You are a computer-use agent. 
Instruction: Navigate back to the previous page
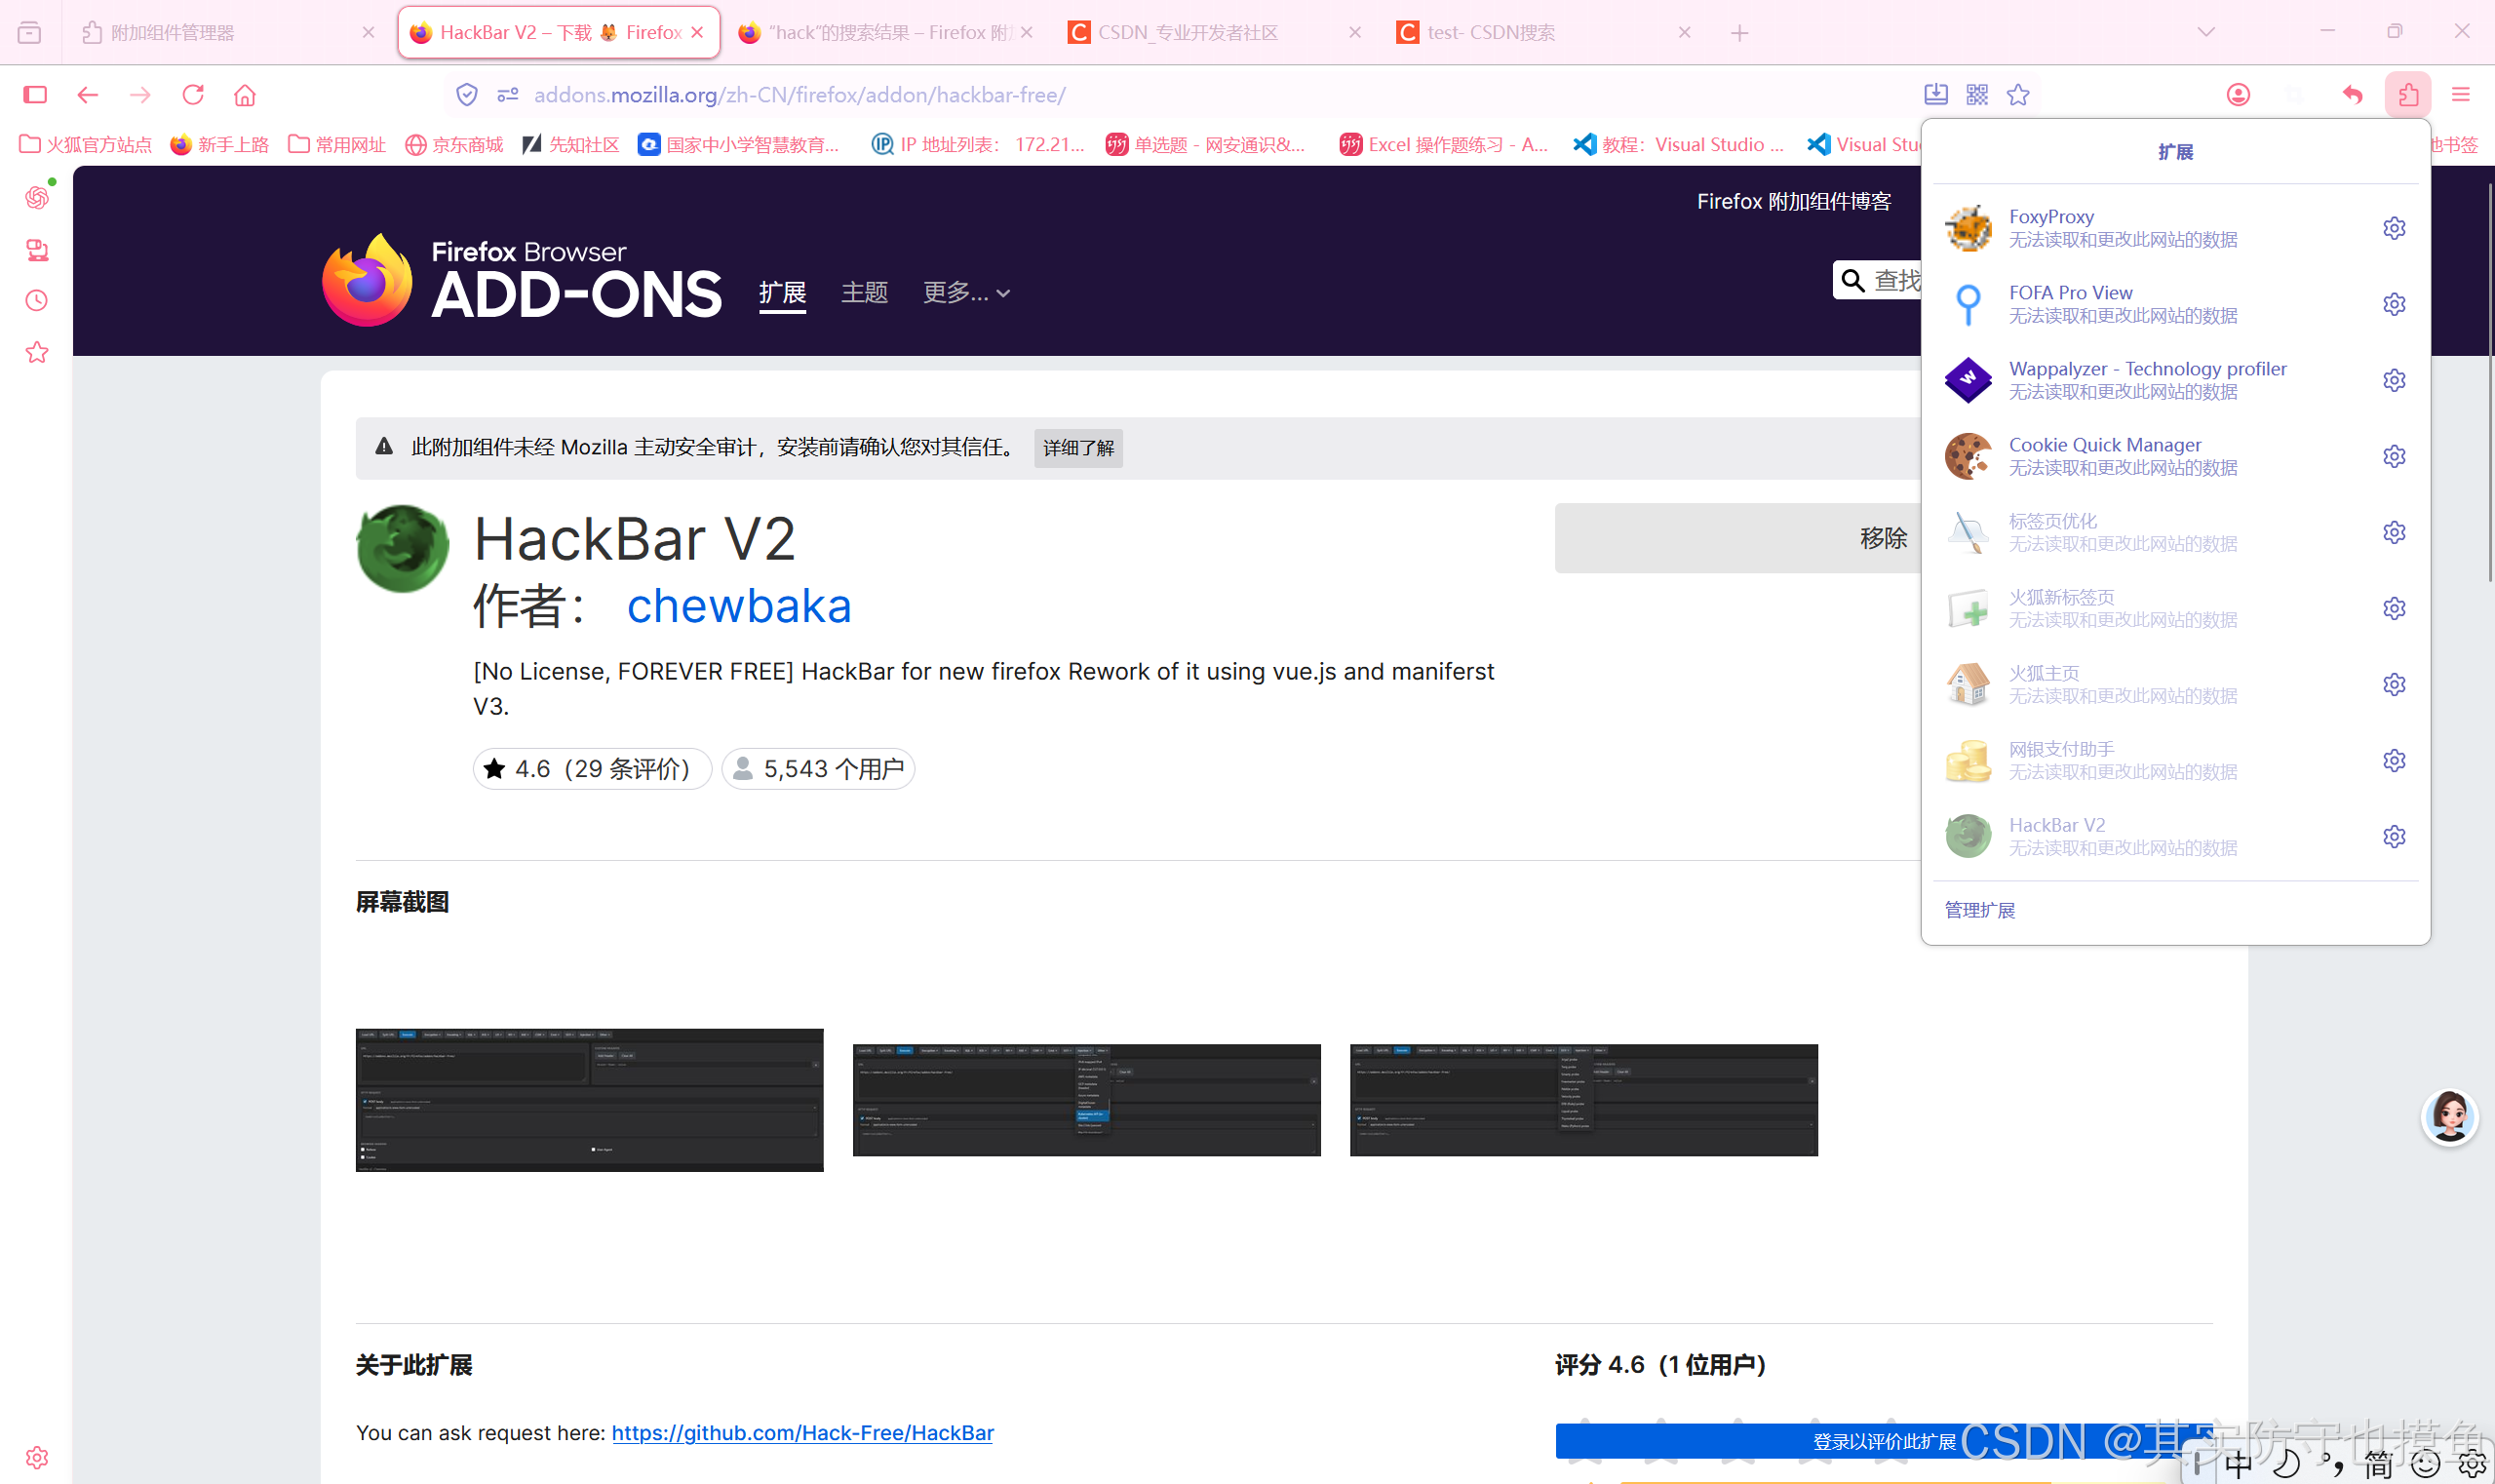pos(88,95)
